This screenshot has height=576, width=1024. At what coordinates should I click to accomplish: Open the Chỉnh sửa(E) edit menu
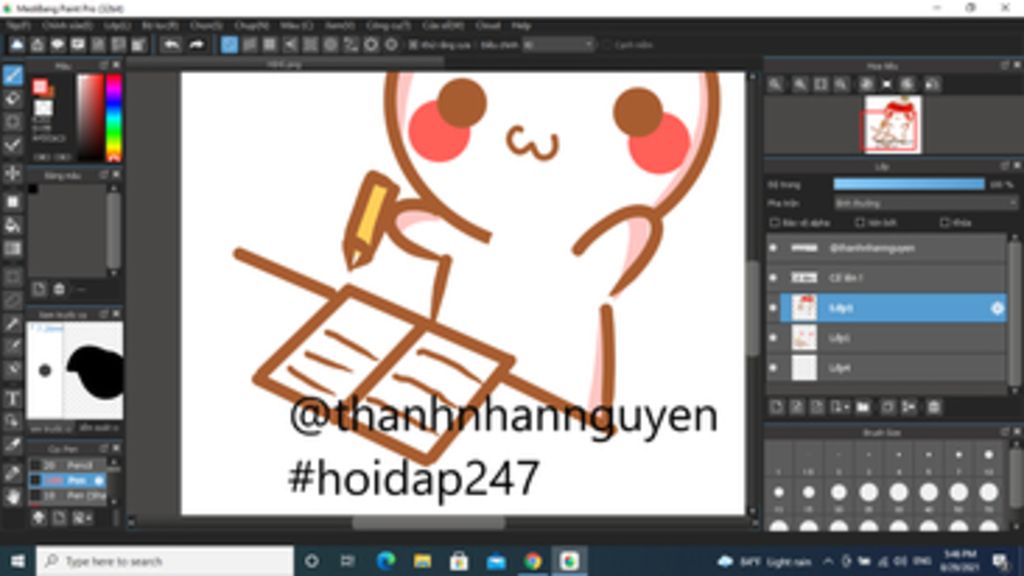tap(67, 25)
